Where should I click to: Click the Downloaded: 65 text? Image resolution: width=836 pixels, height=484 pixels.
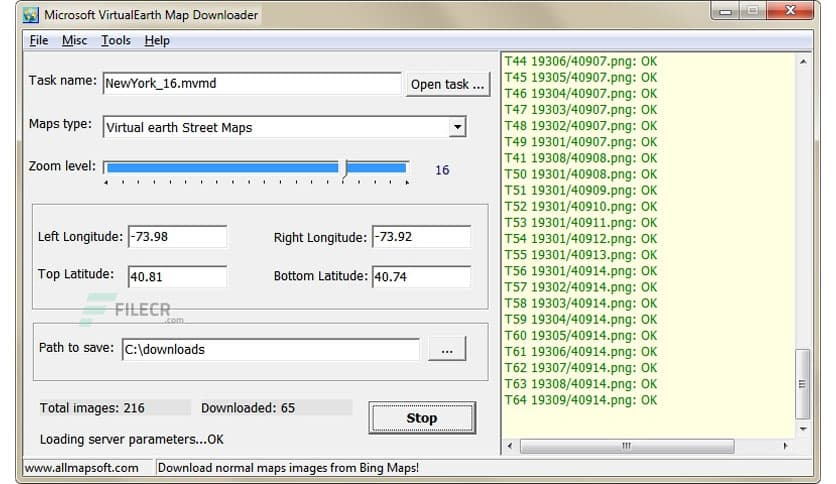point(248,408)
